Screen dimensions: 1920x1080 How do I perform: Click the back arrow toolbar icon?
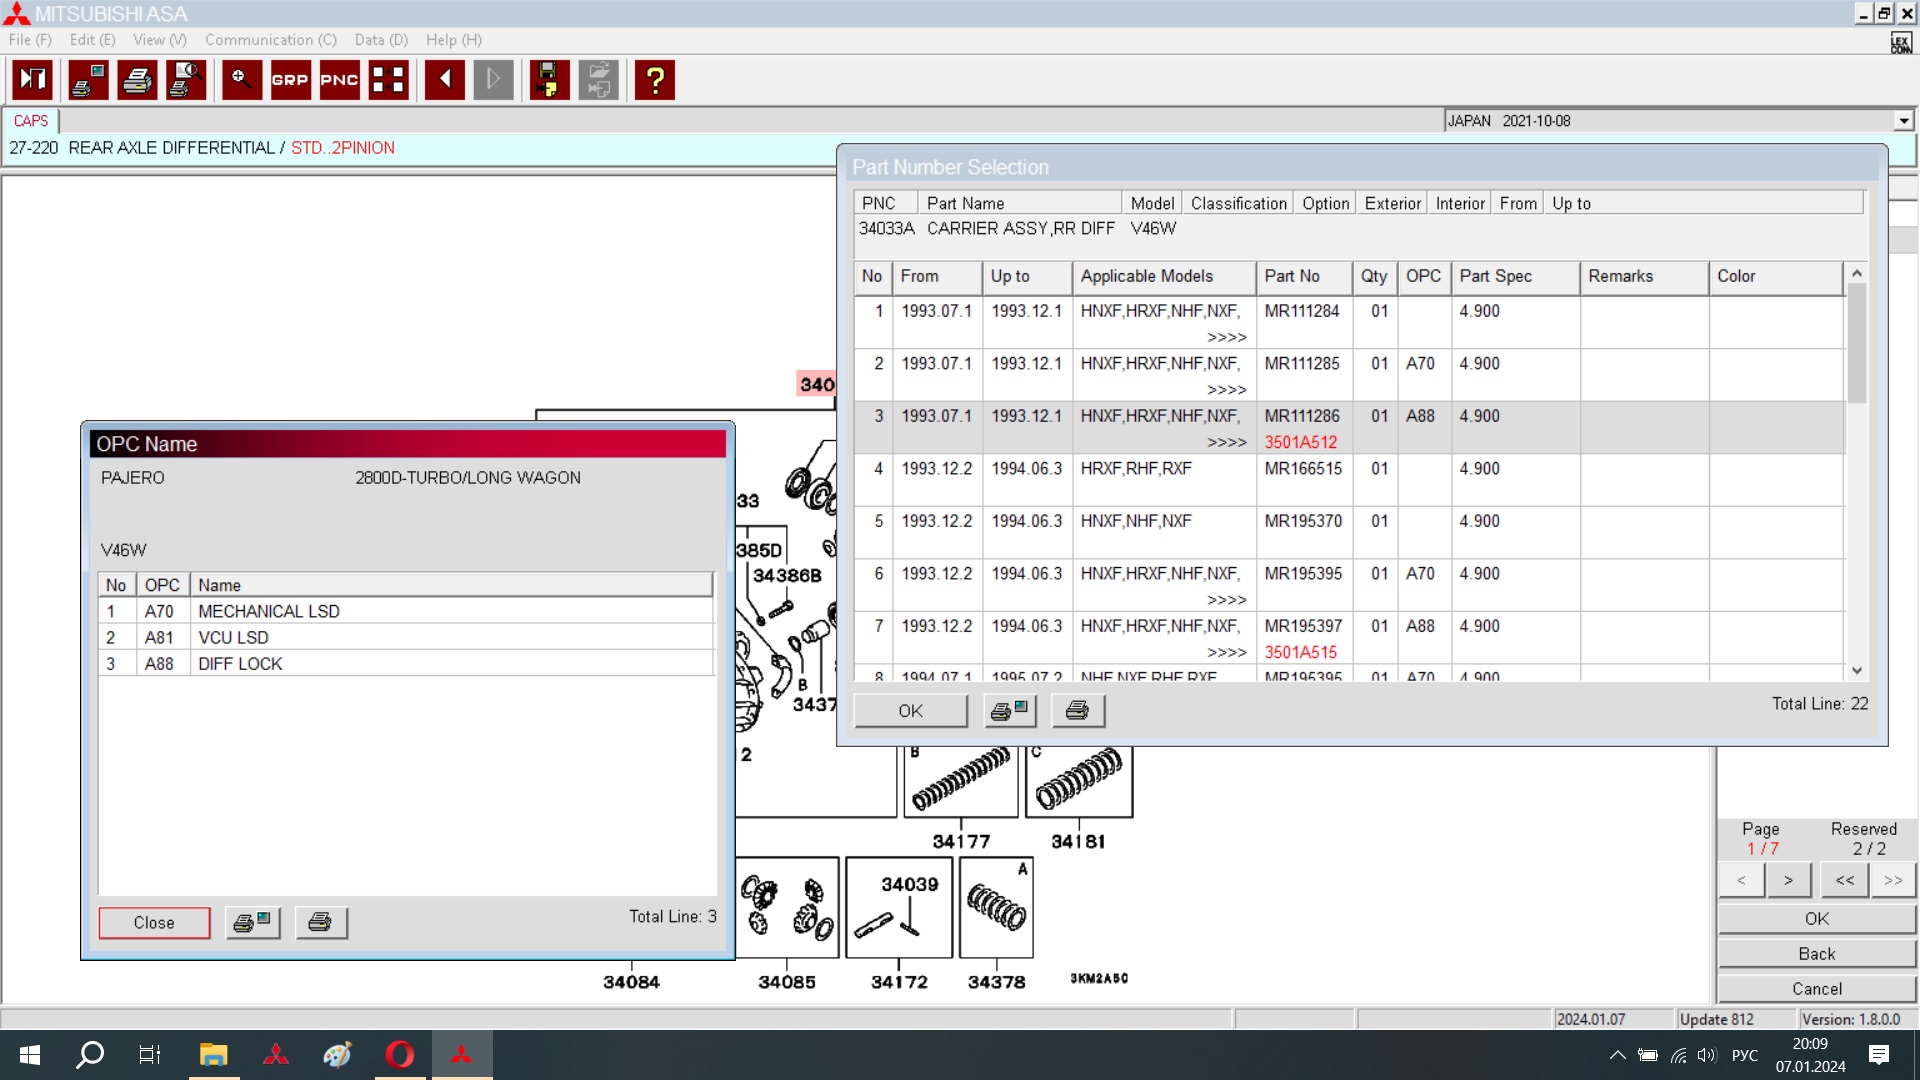[444, 80]
